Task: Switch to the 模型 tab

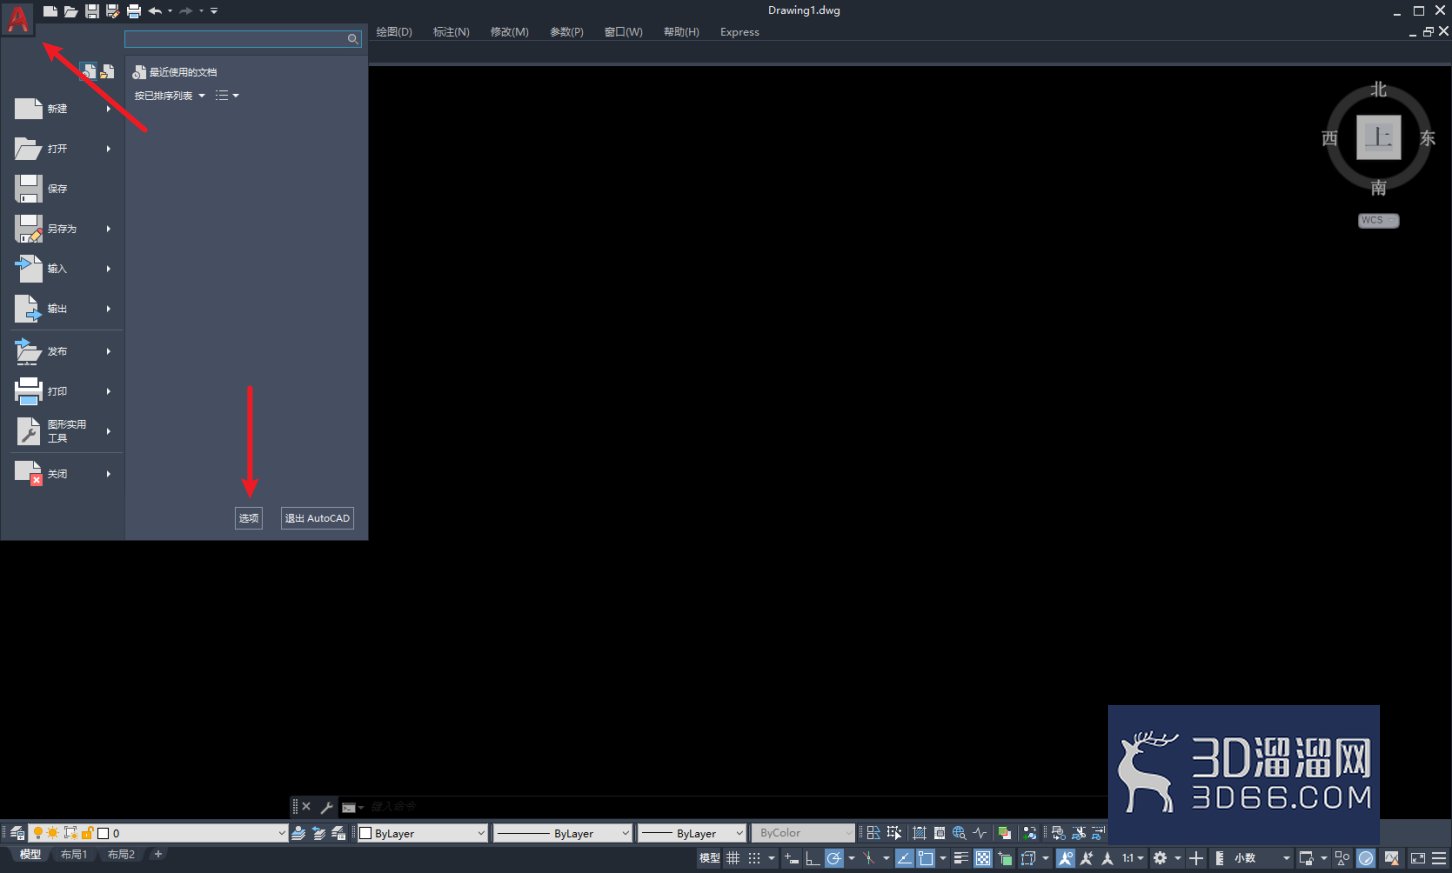Action: (x=31, y=855)
